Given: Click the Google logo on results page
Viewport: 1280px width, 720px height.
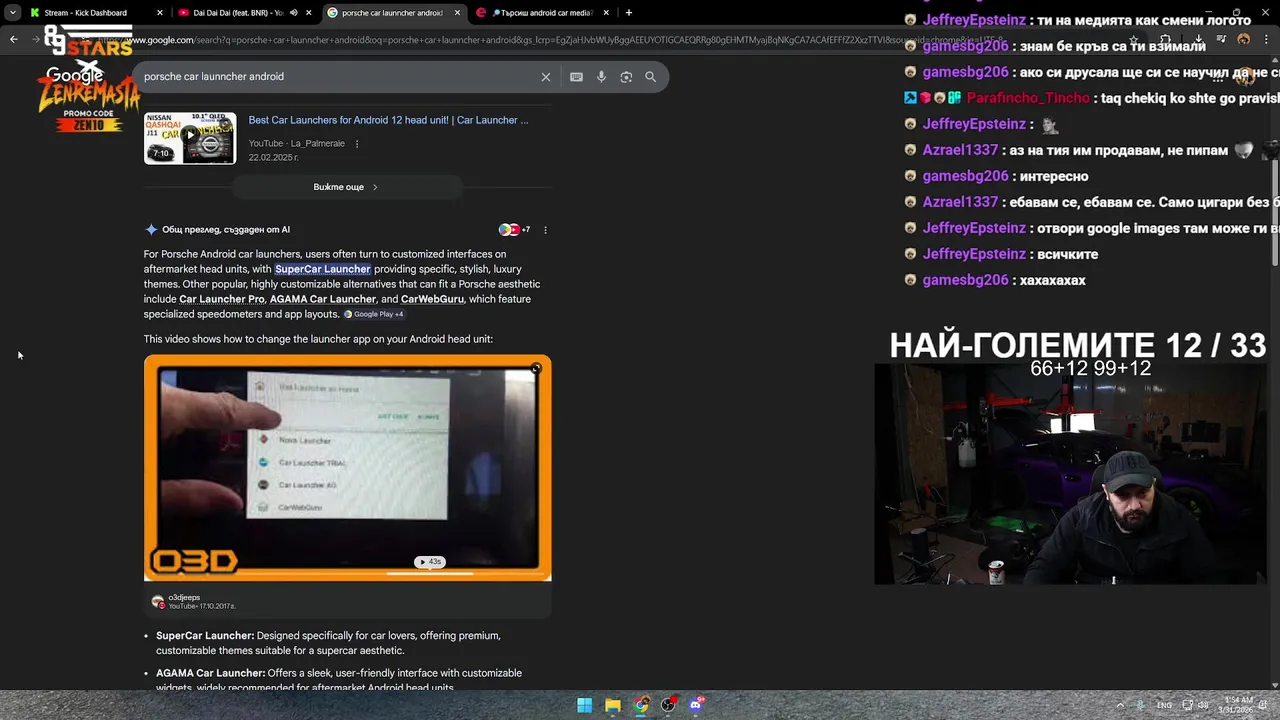Looking at the screenshot, I should coord(74,76).
